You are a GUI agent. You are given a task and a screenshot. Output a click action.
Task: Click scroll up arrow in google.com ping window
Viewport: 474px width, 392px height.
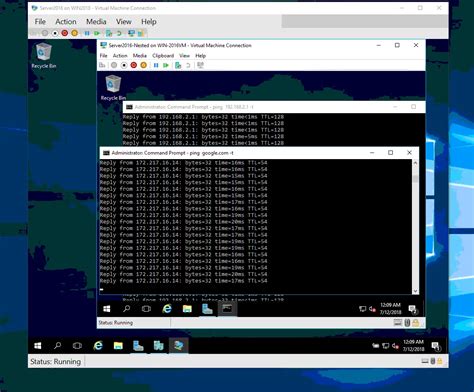tap(415, 163)
